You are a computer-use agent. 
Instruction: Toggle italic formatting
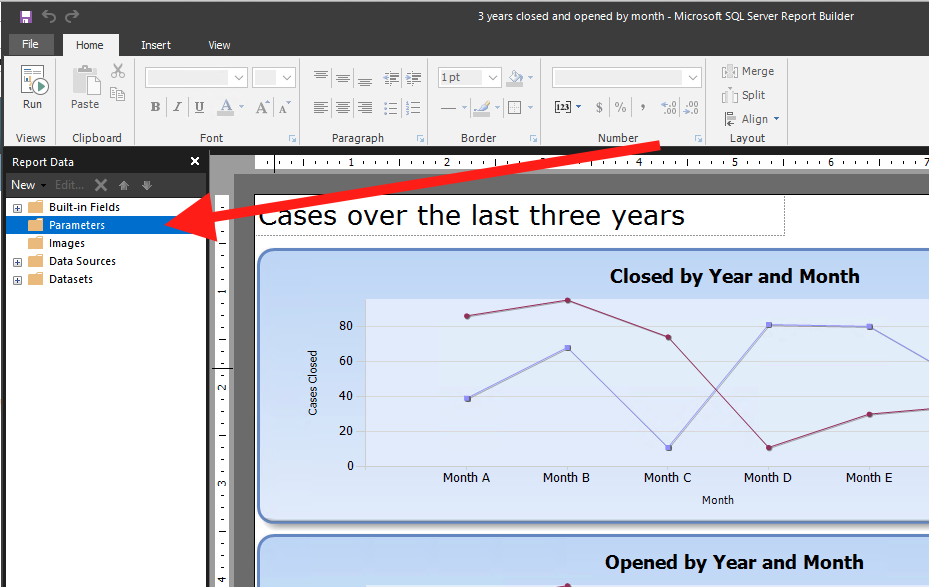click(177, 107)
